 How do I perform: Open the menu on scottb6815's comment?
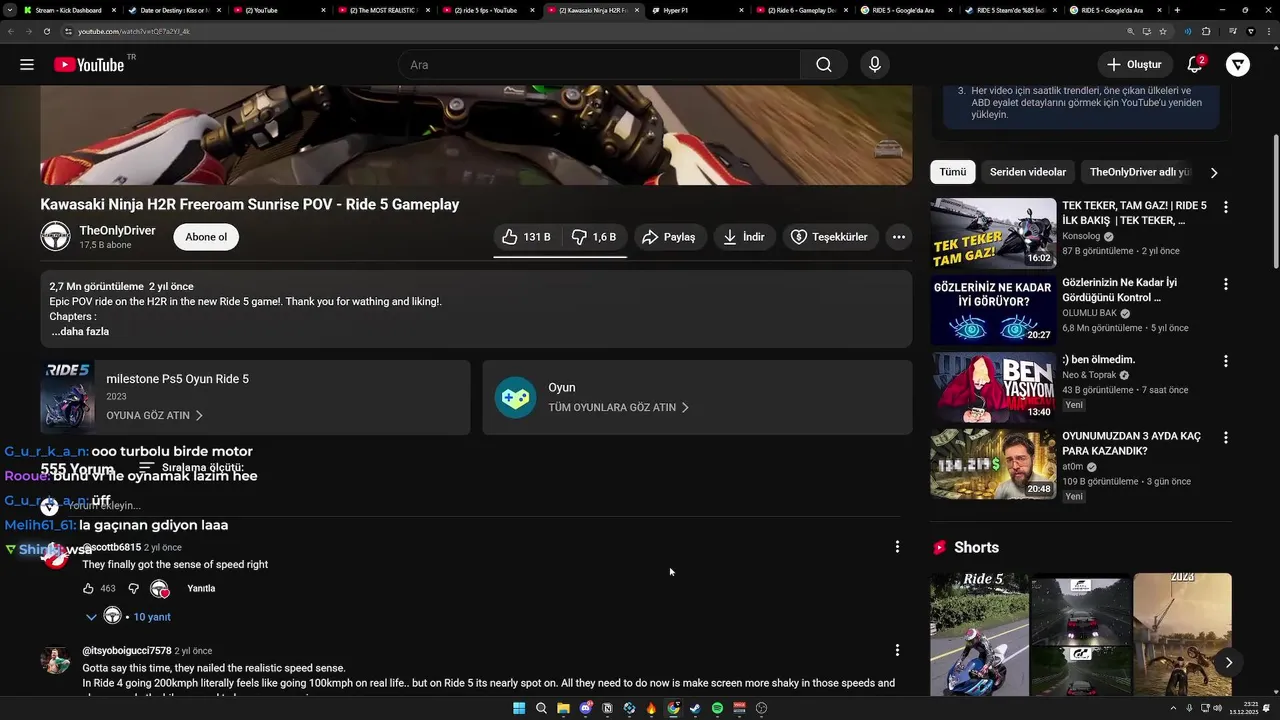point(897,547)
